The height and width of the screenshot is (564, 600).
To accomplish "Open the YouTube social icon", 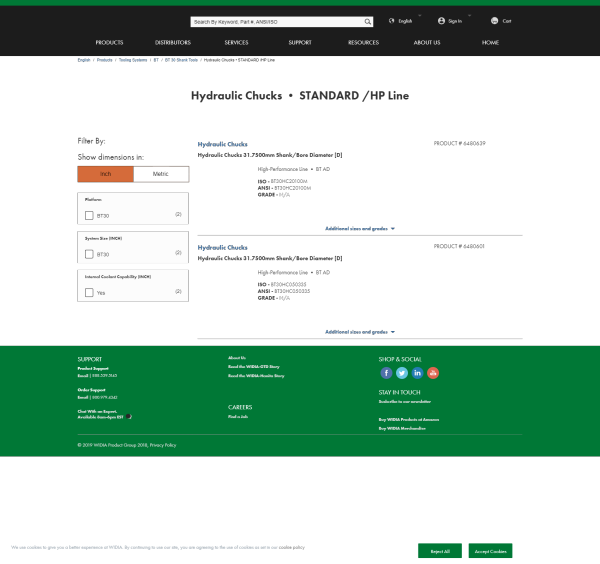I will pos(433,373).
